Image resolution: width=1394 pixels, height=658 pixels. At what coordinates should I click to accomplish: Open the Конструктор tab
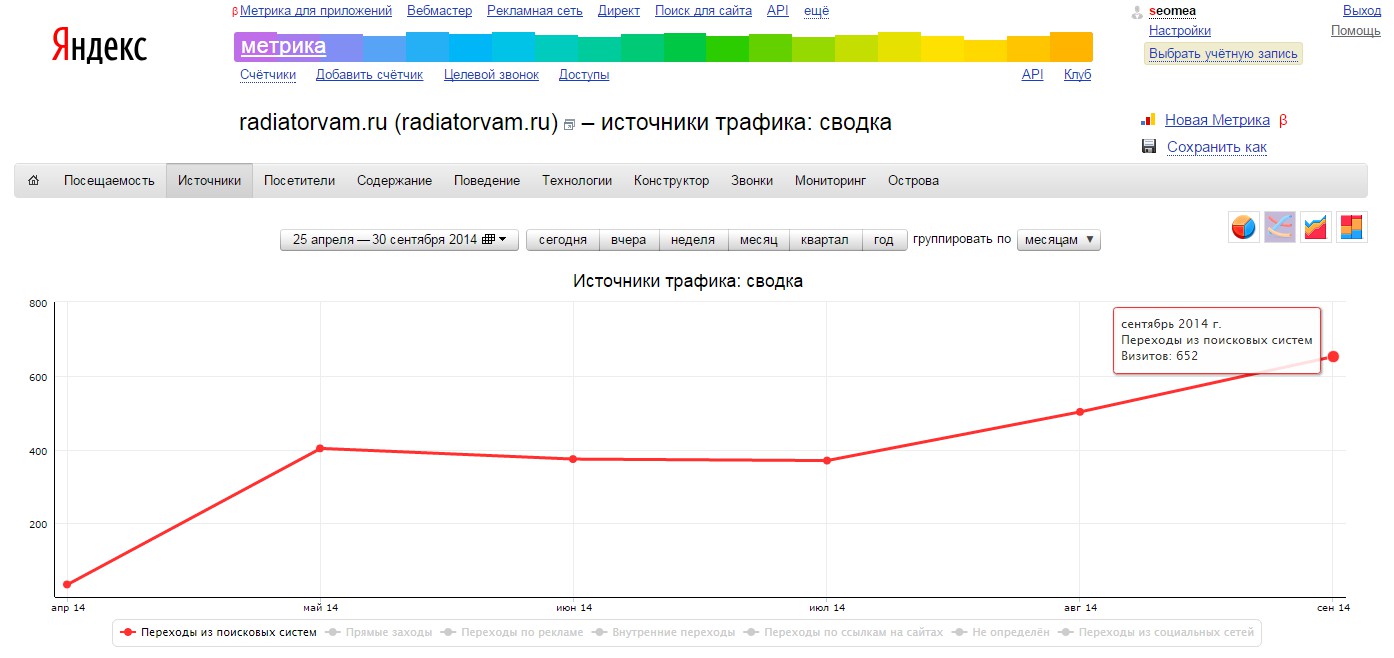pyautogui.click(x=671, y=181)
